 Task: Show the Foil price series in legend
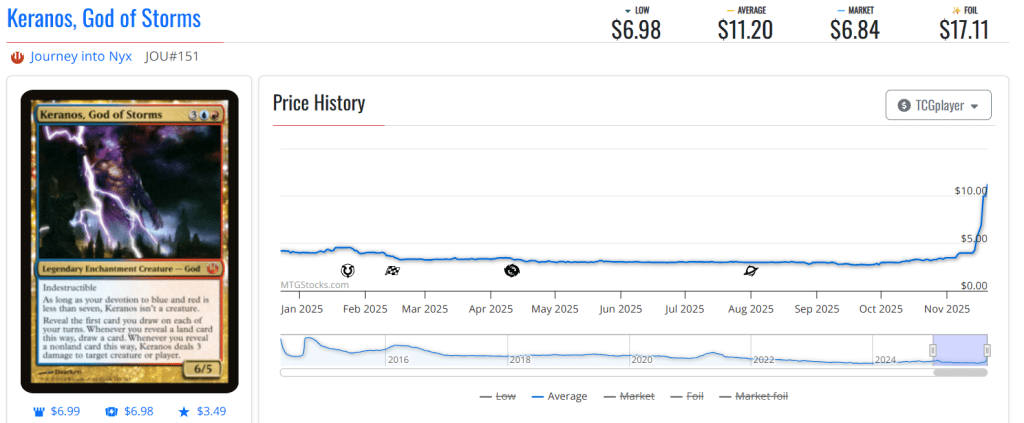tap(688, 397)
